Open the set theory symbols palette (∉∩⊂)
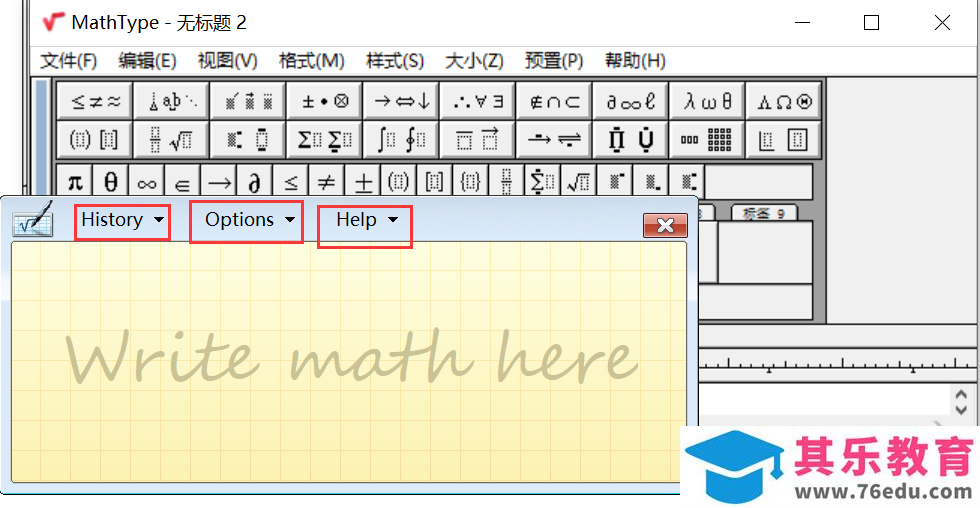Screen dimensions: 980x508 pos(554,101)
